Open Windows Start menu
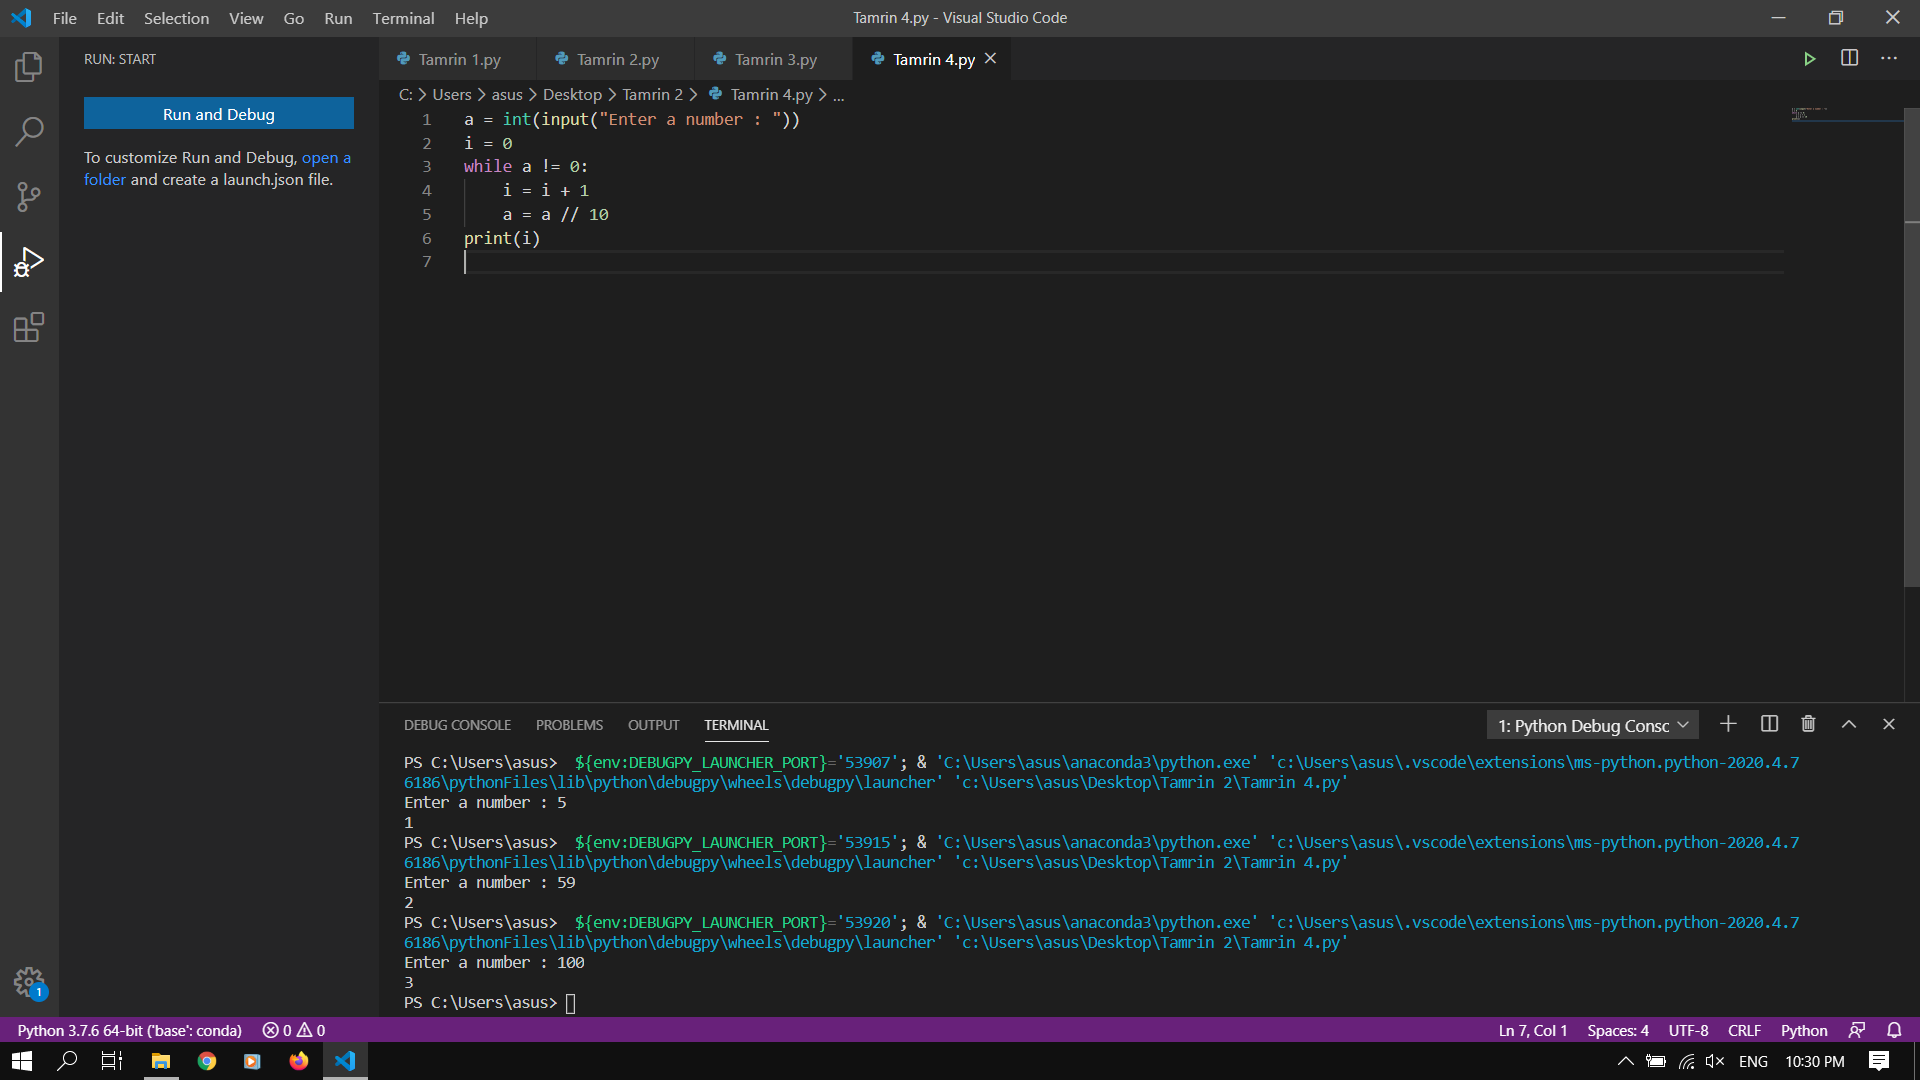Image resolution: width=1920 pixels, height=1080 pixels. coord(22,1061)
